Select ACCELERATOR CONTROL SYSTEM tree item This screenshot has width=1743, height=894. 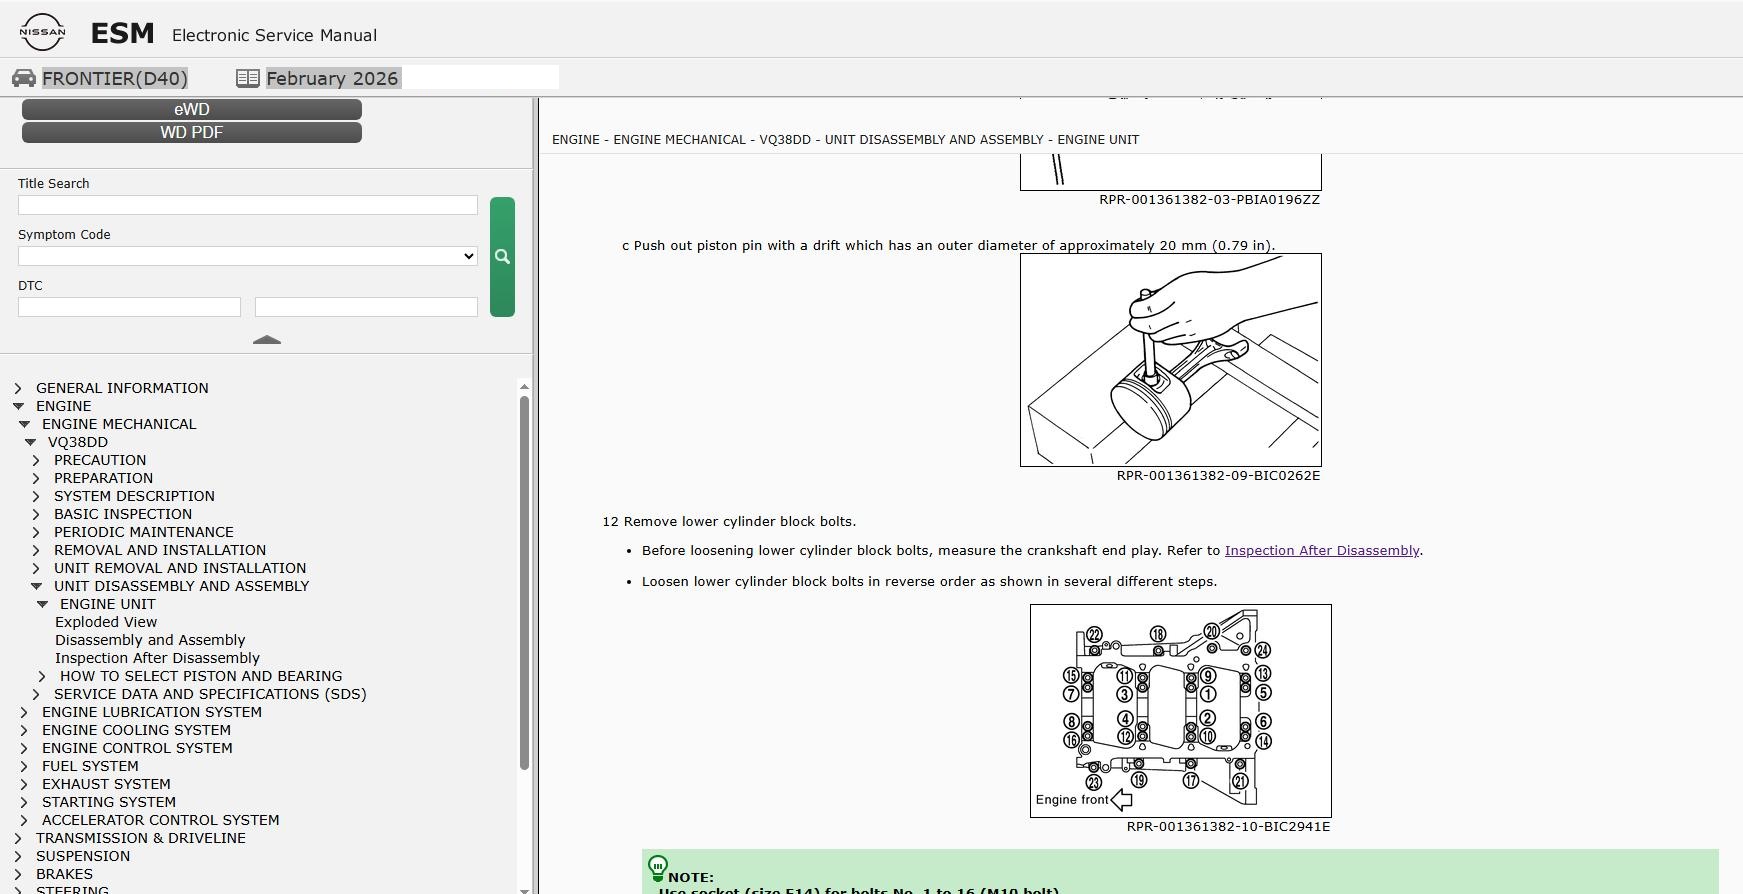161,820
